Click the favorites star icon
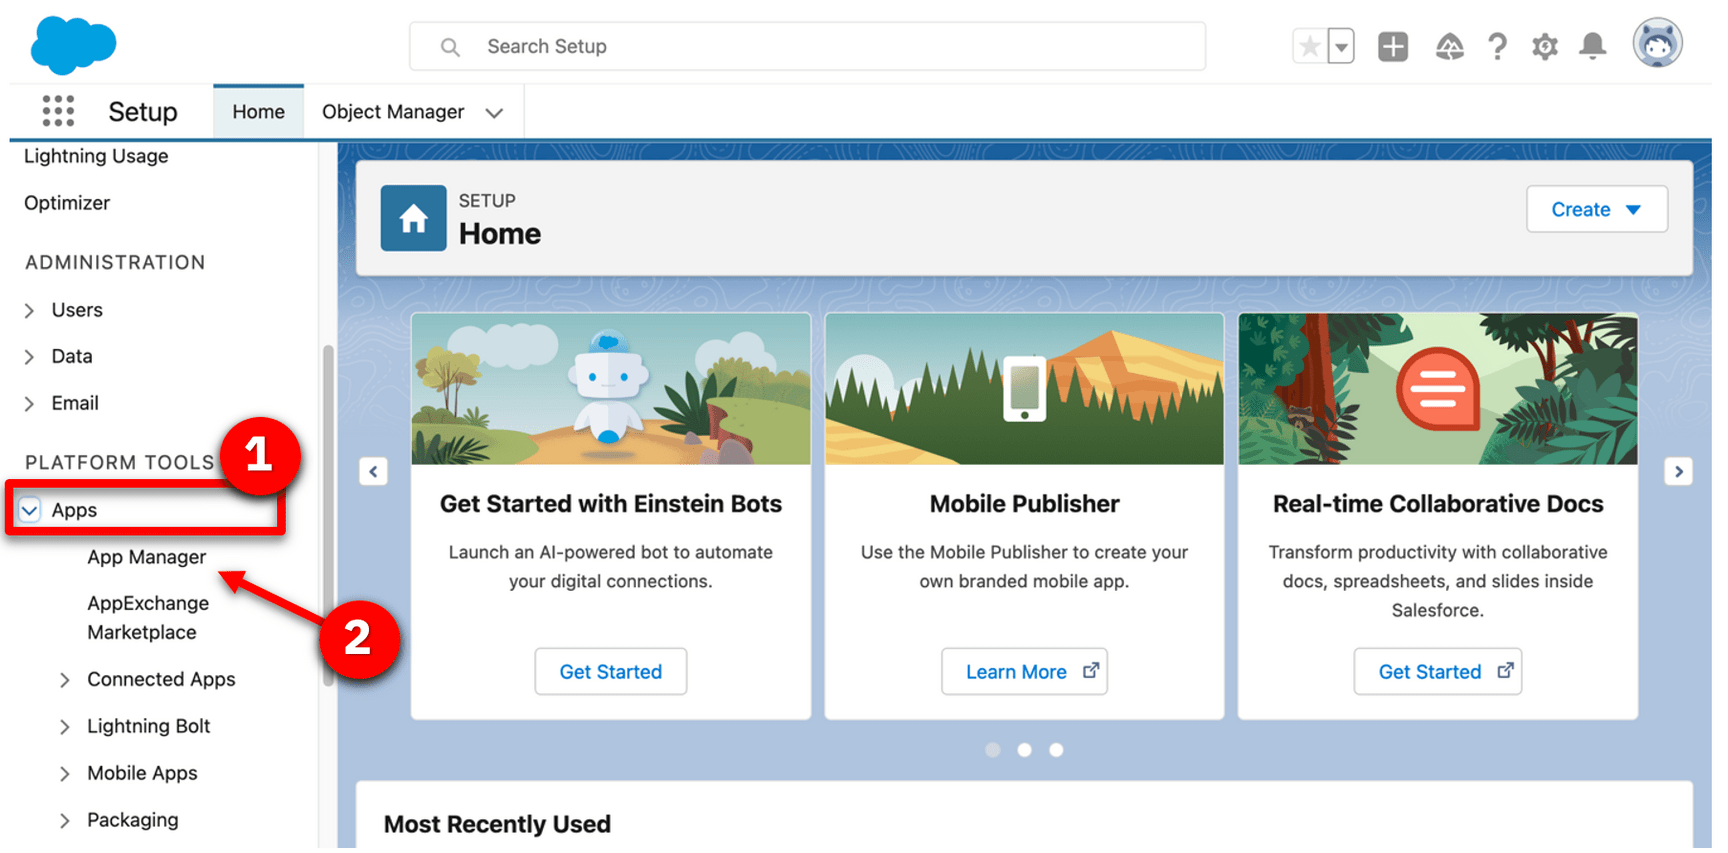 pyautogui.click(x=1309, y=47)
